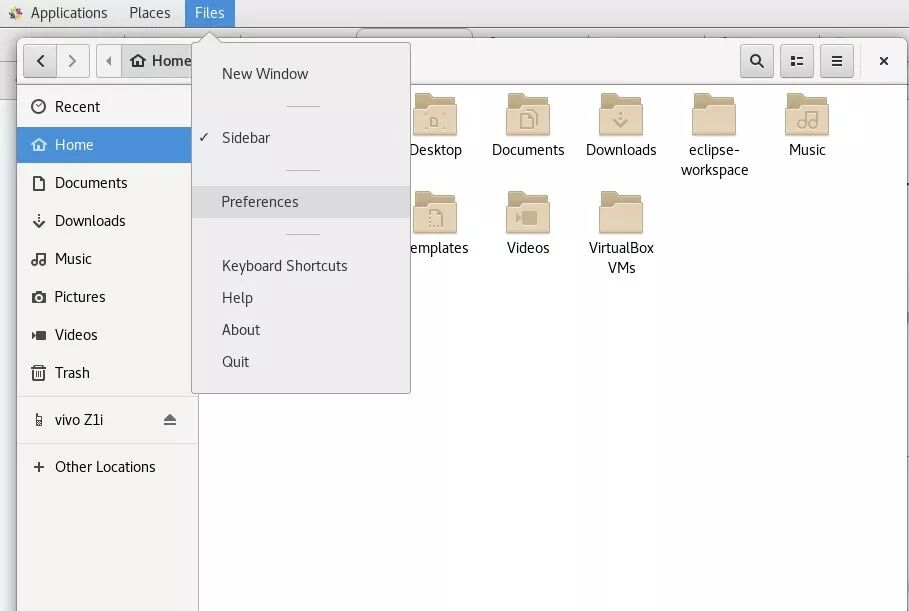Open Other Locations in the sidebar
This screenshot has height=611, width=909.
point(105,467)
